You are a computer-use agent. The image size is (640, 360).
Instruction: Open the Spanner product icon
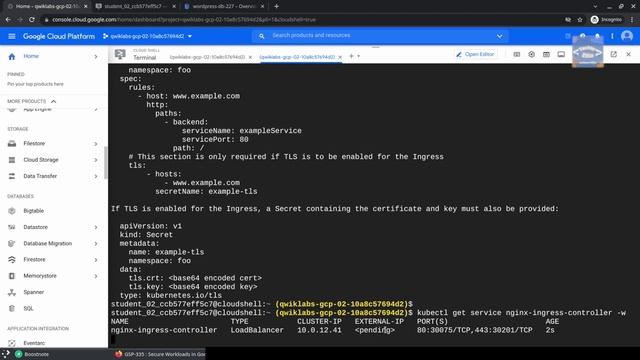(x=12, y=292)
